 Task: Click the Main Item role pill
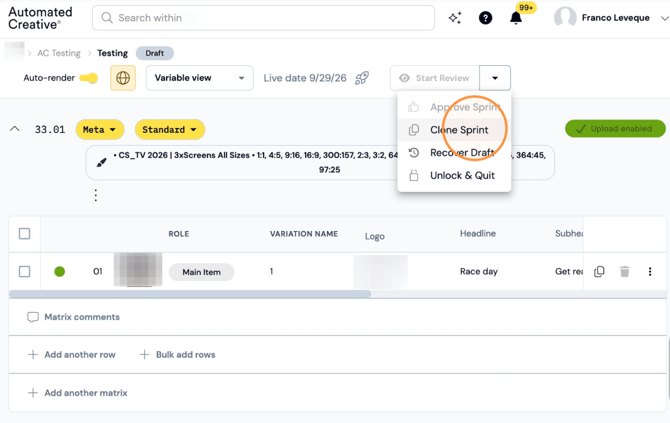click(x=201, y=272)
